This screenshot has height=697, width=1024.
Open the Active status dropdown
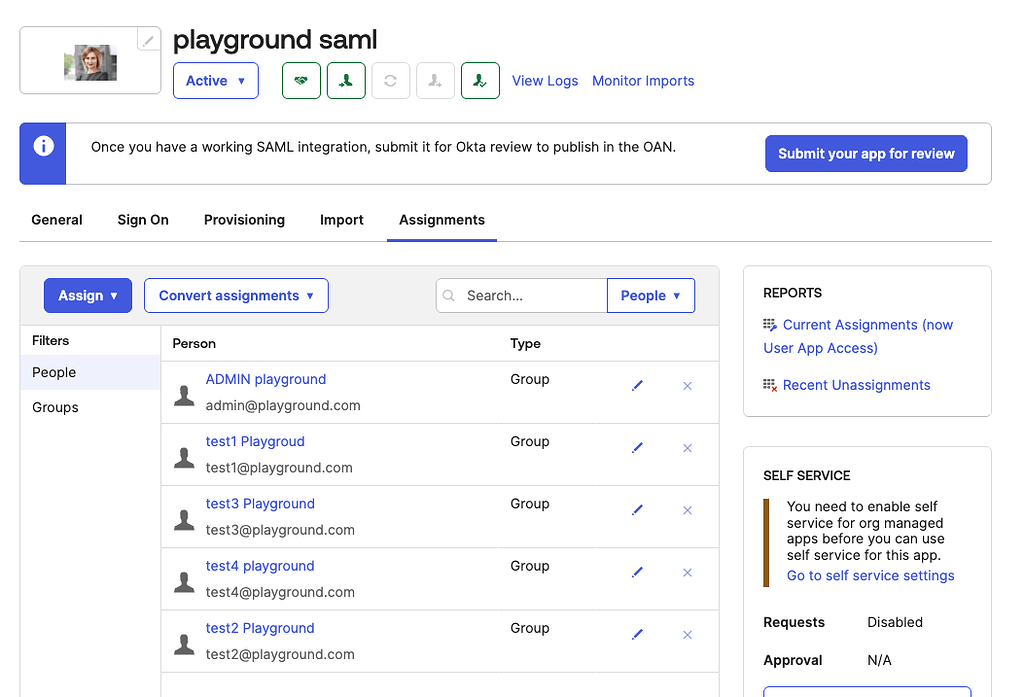pos(216,81)
